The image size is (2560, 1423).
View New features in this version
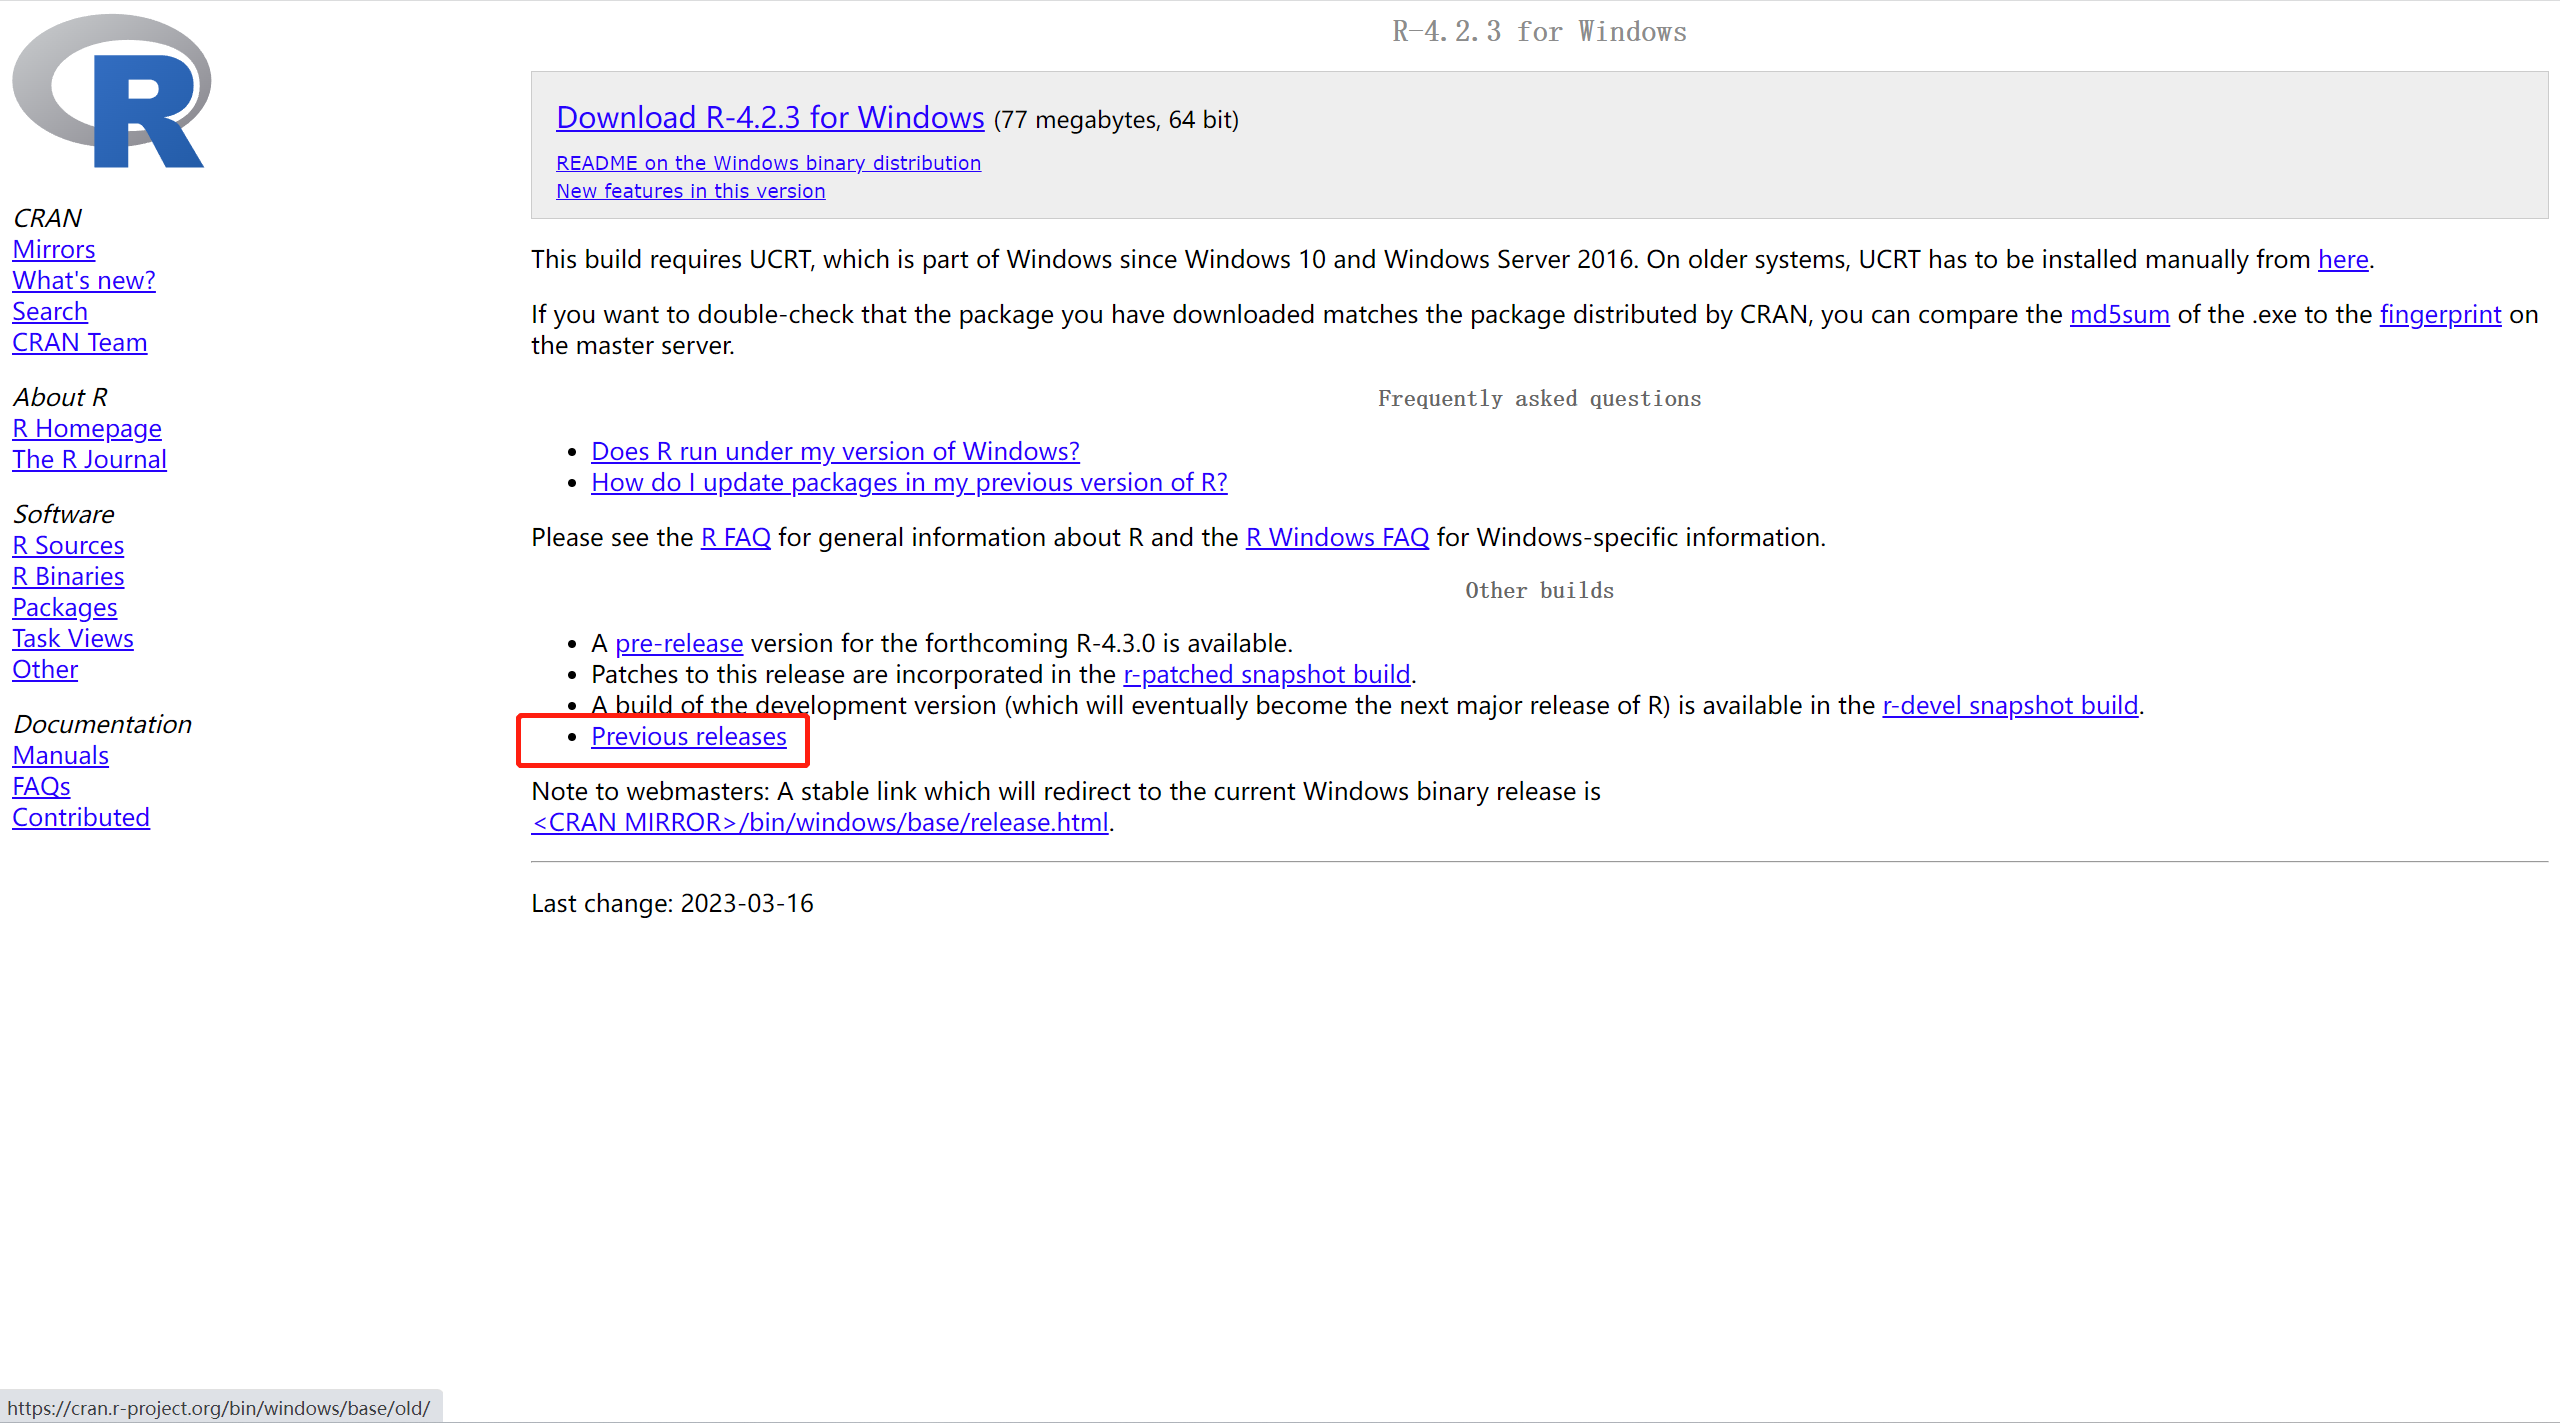point(690,191)
